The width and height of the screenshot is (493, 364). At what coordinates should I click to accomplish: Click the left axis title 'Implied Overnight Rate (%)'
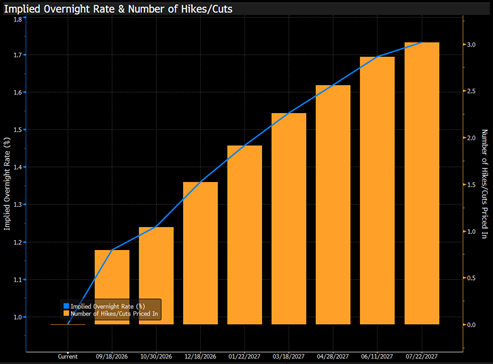7,184
